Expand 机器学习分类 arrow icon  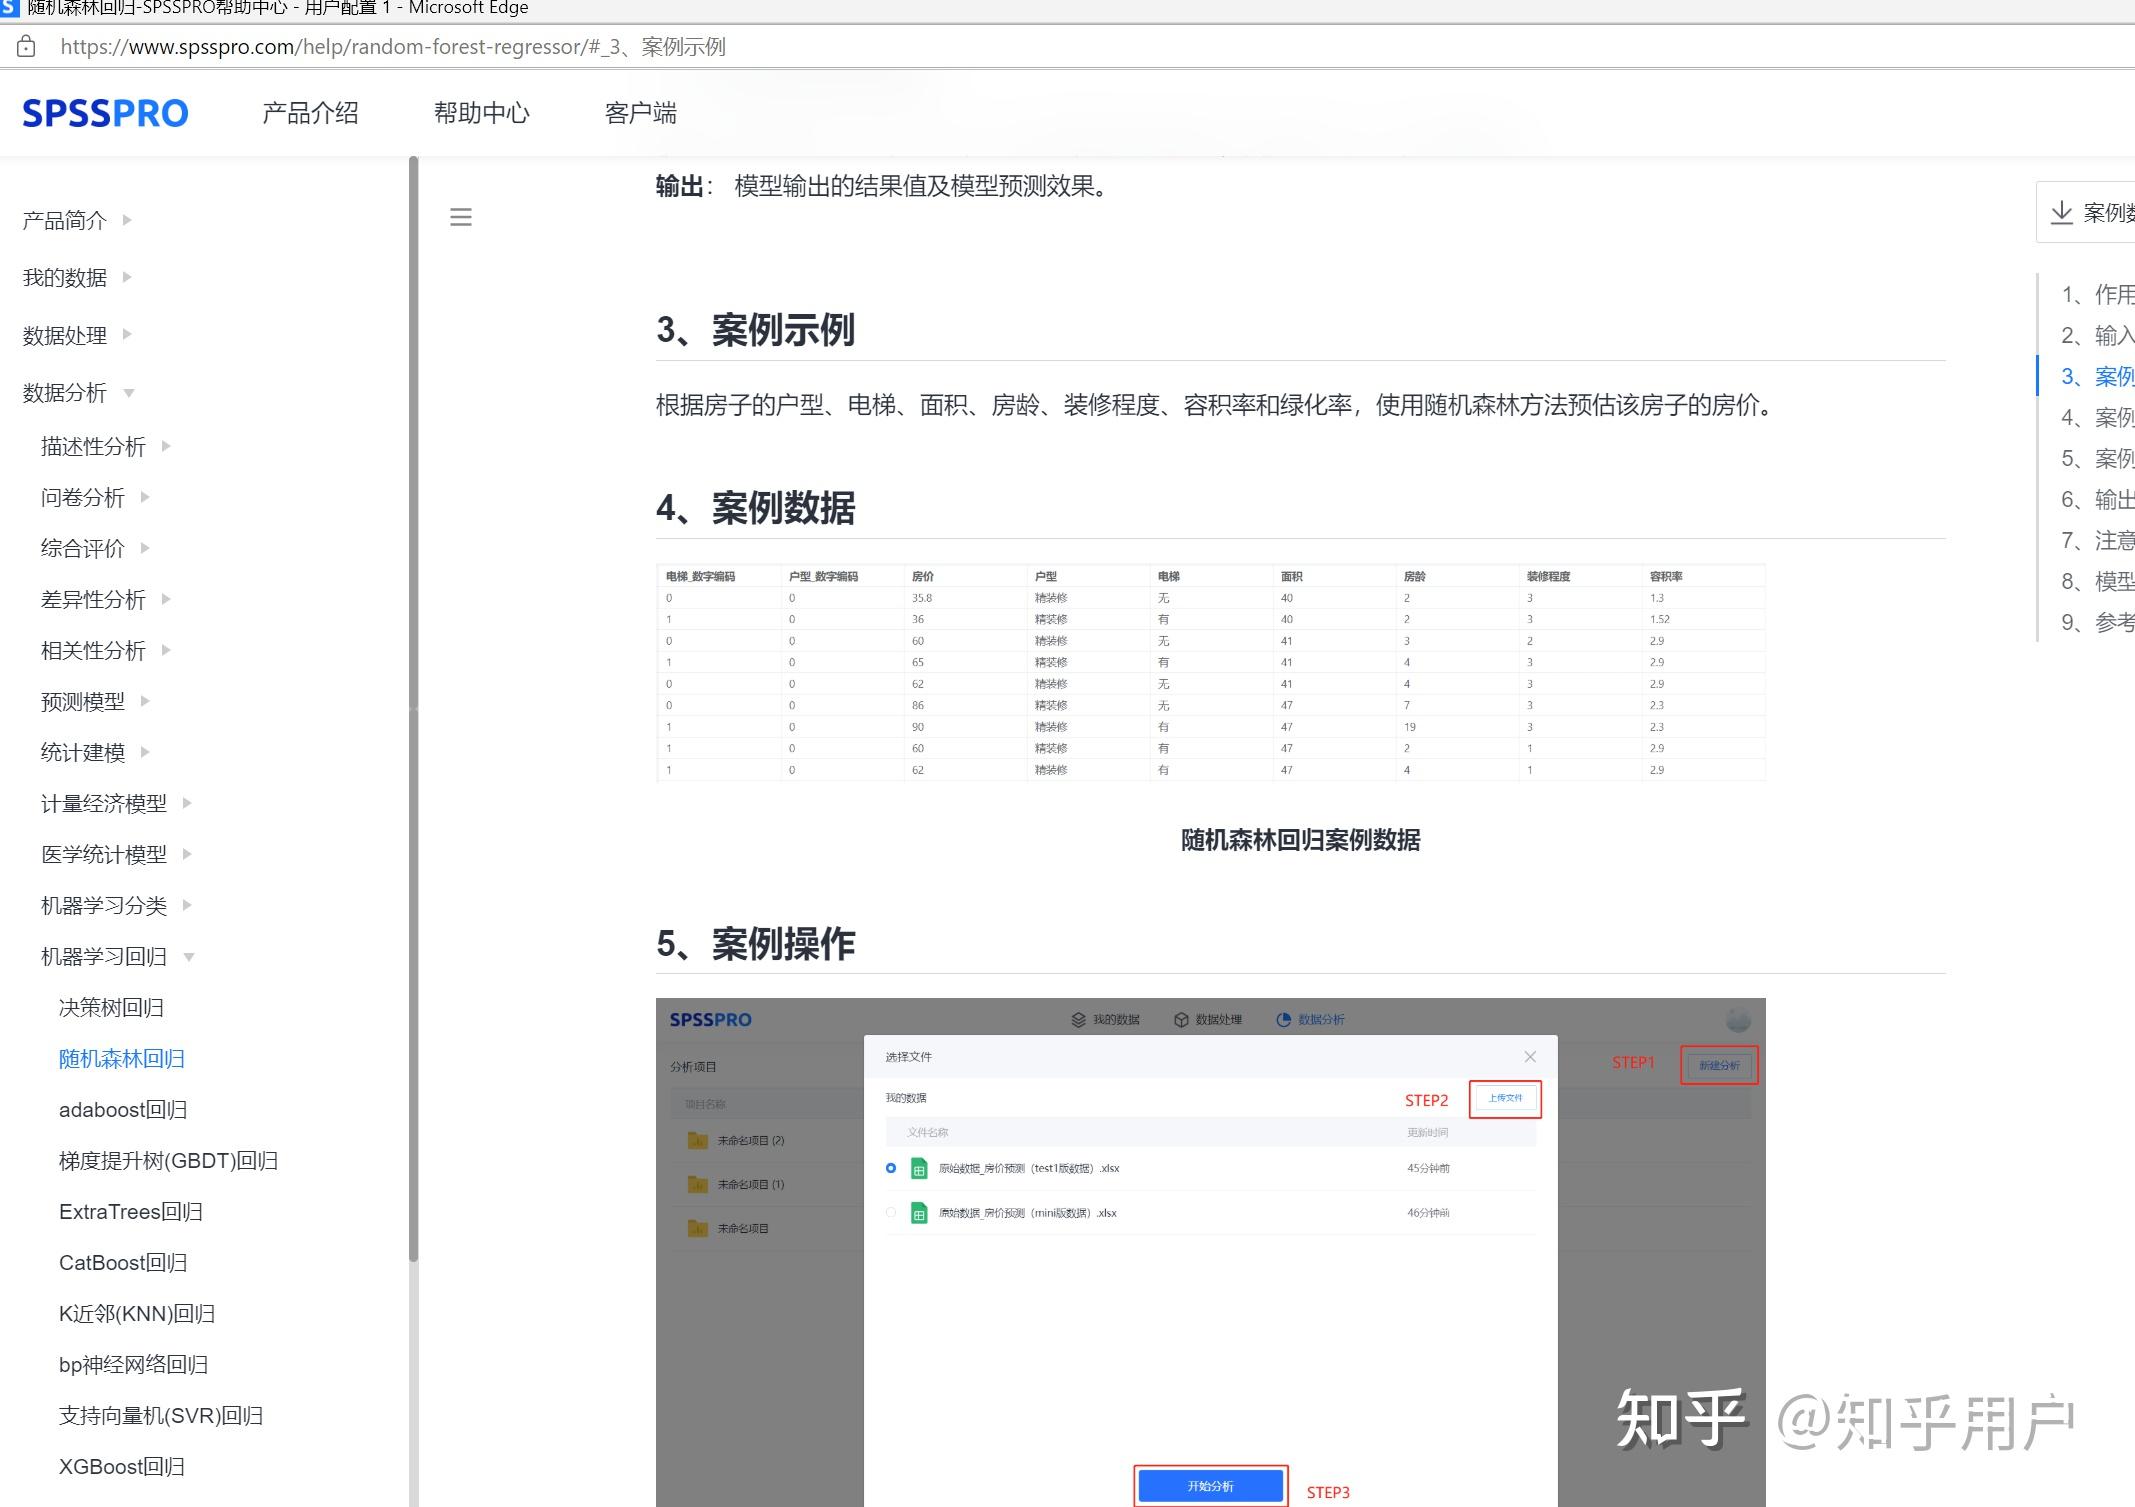187,905
